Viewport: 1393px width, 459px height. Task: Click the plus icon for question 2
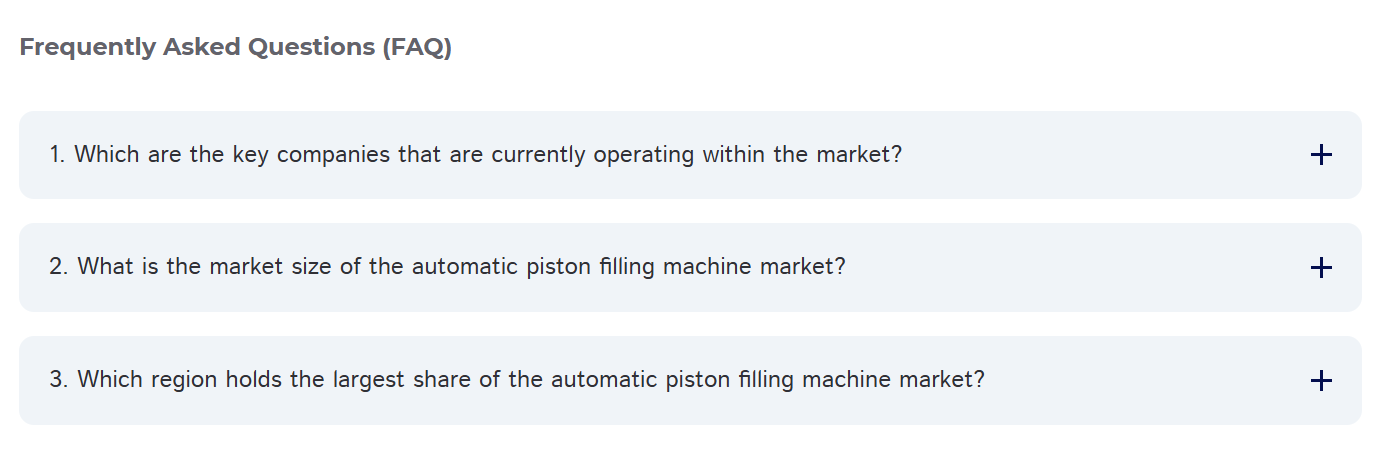(1320, 268)
